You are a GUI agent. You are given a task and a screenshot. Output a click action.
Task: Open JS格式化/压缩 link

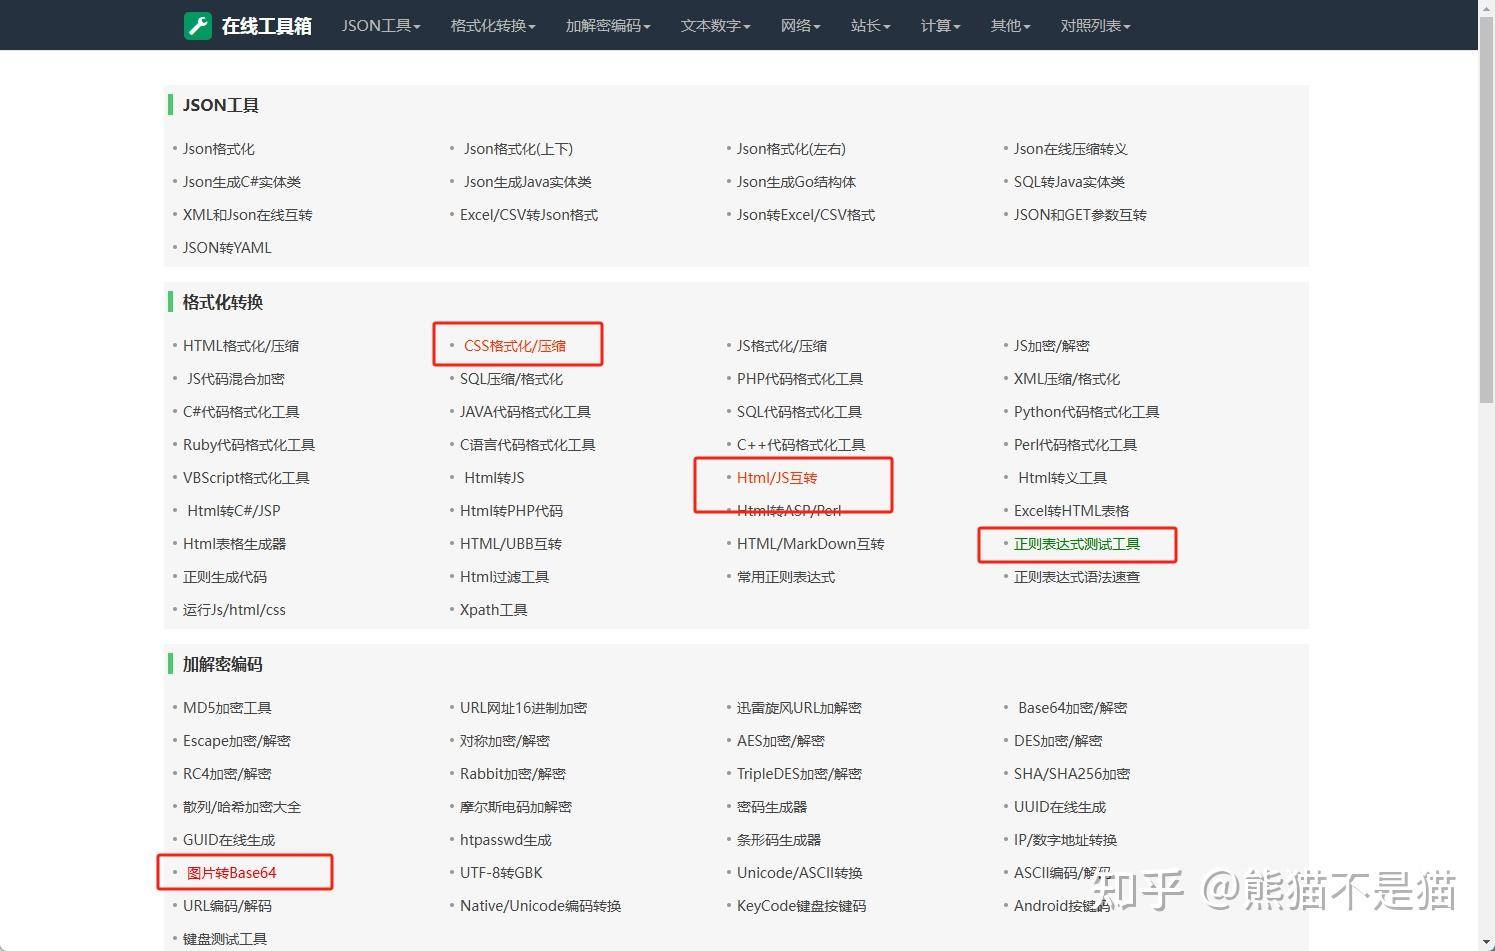[x=782, y=346]
